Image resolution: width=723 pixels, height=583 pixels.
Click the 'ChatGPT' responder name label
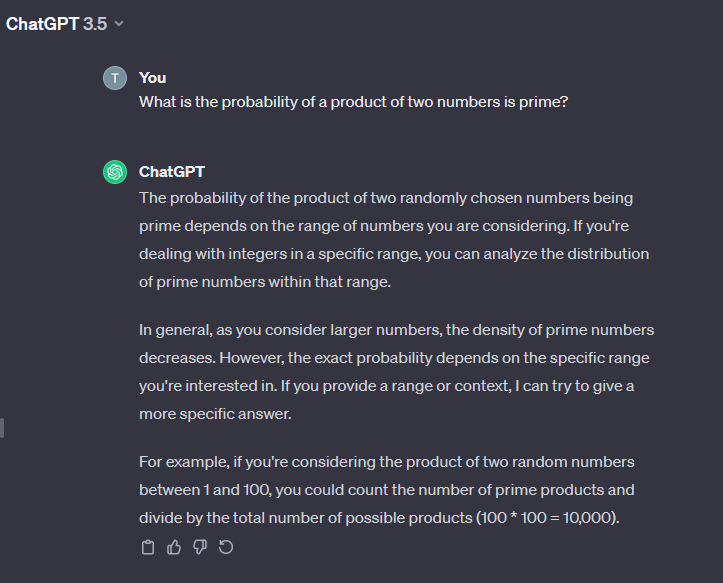(172, 172)
